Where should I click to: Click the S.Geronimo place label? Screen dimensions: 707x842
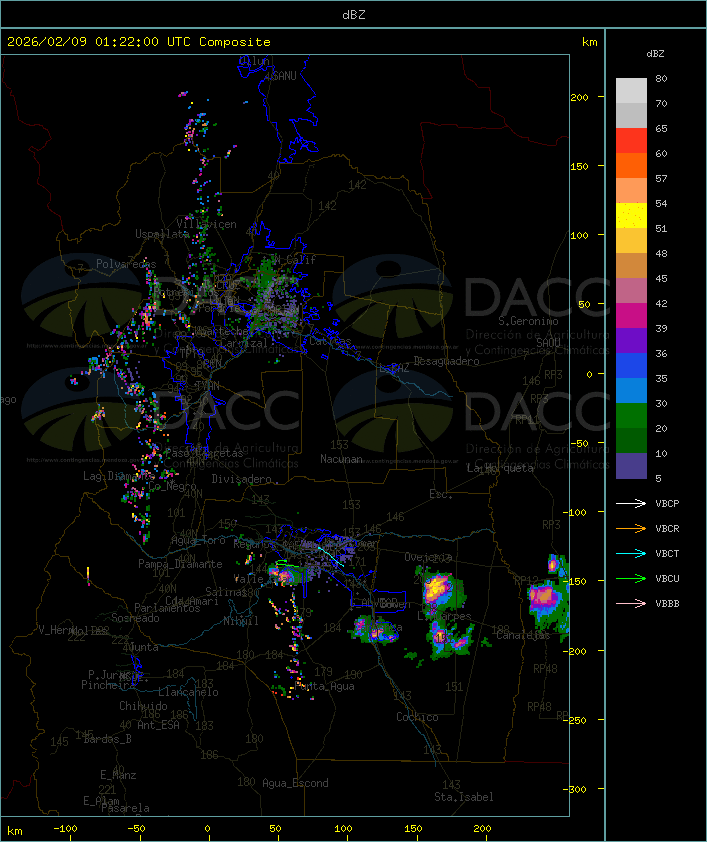pyautogui.click(x=528, y=321)
